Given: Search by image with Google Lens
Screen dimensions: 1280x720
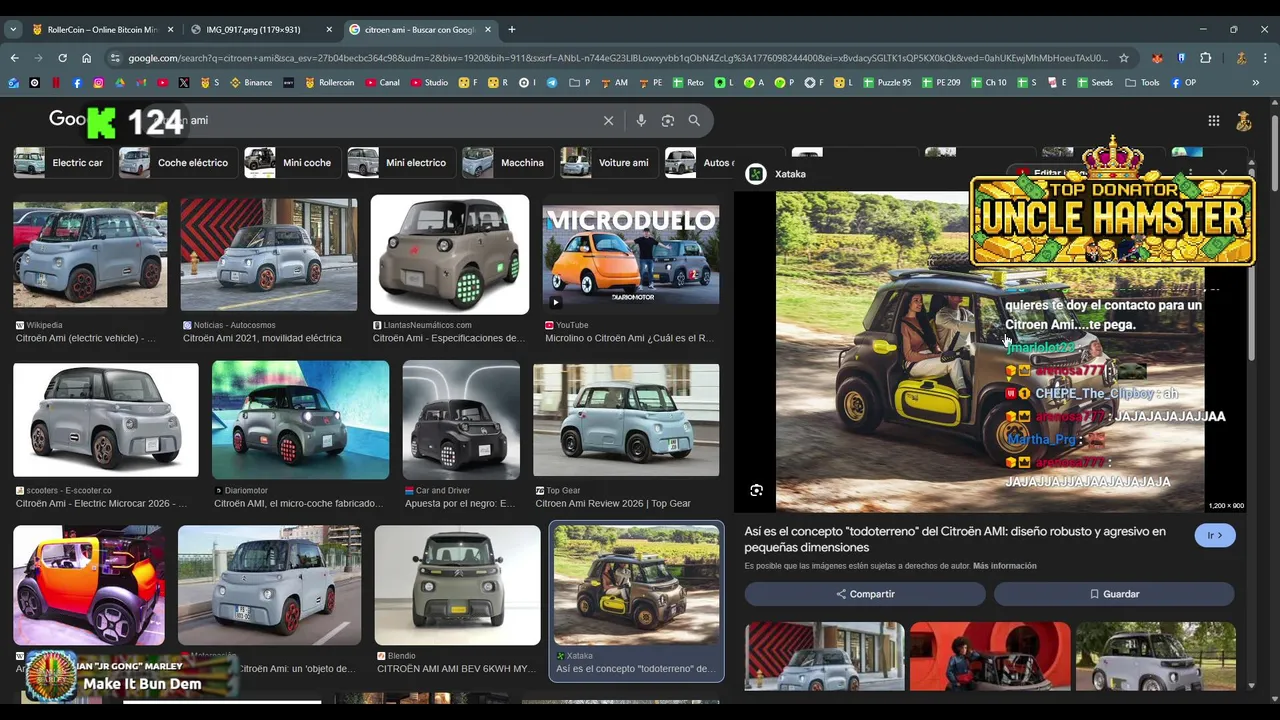Looking at the screenshot, I should pyautogui.click(x=668, y=120).
